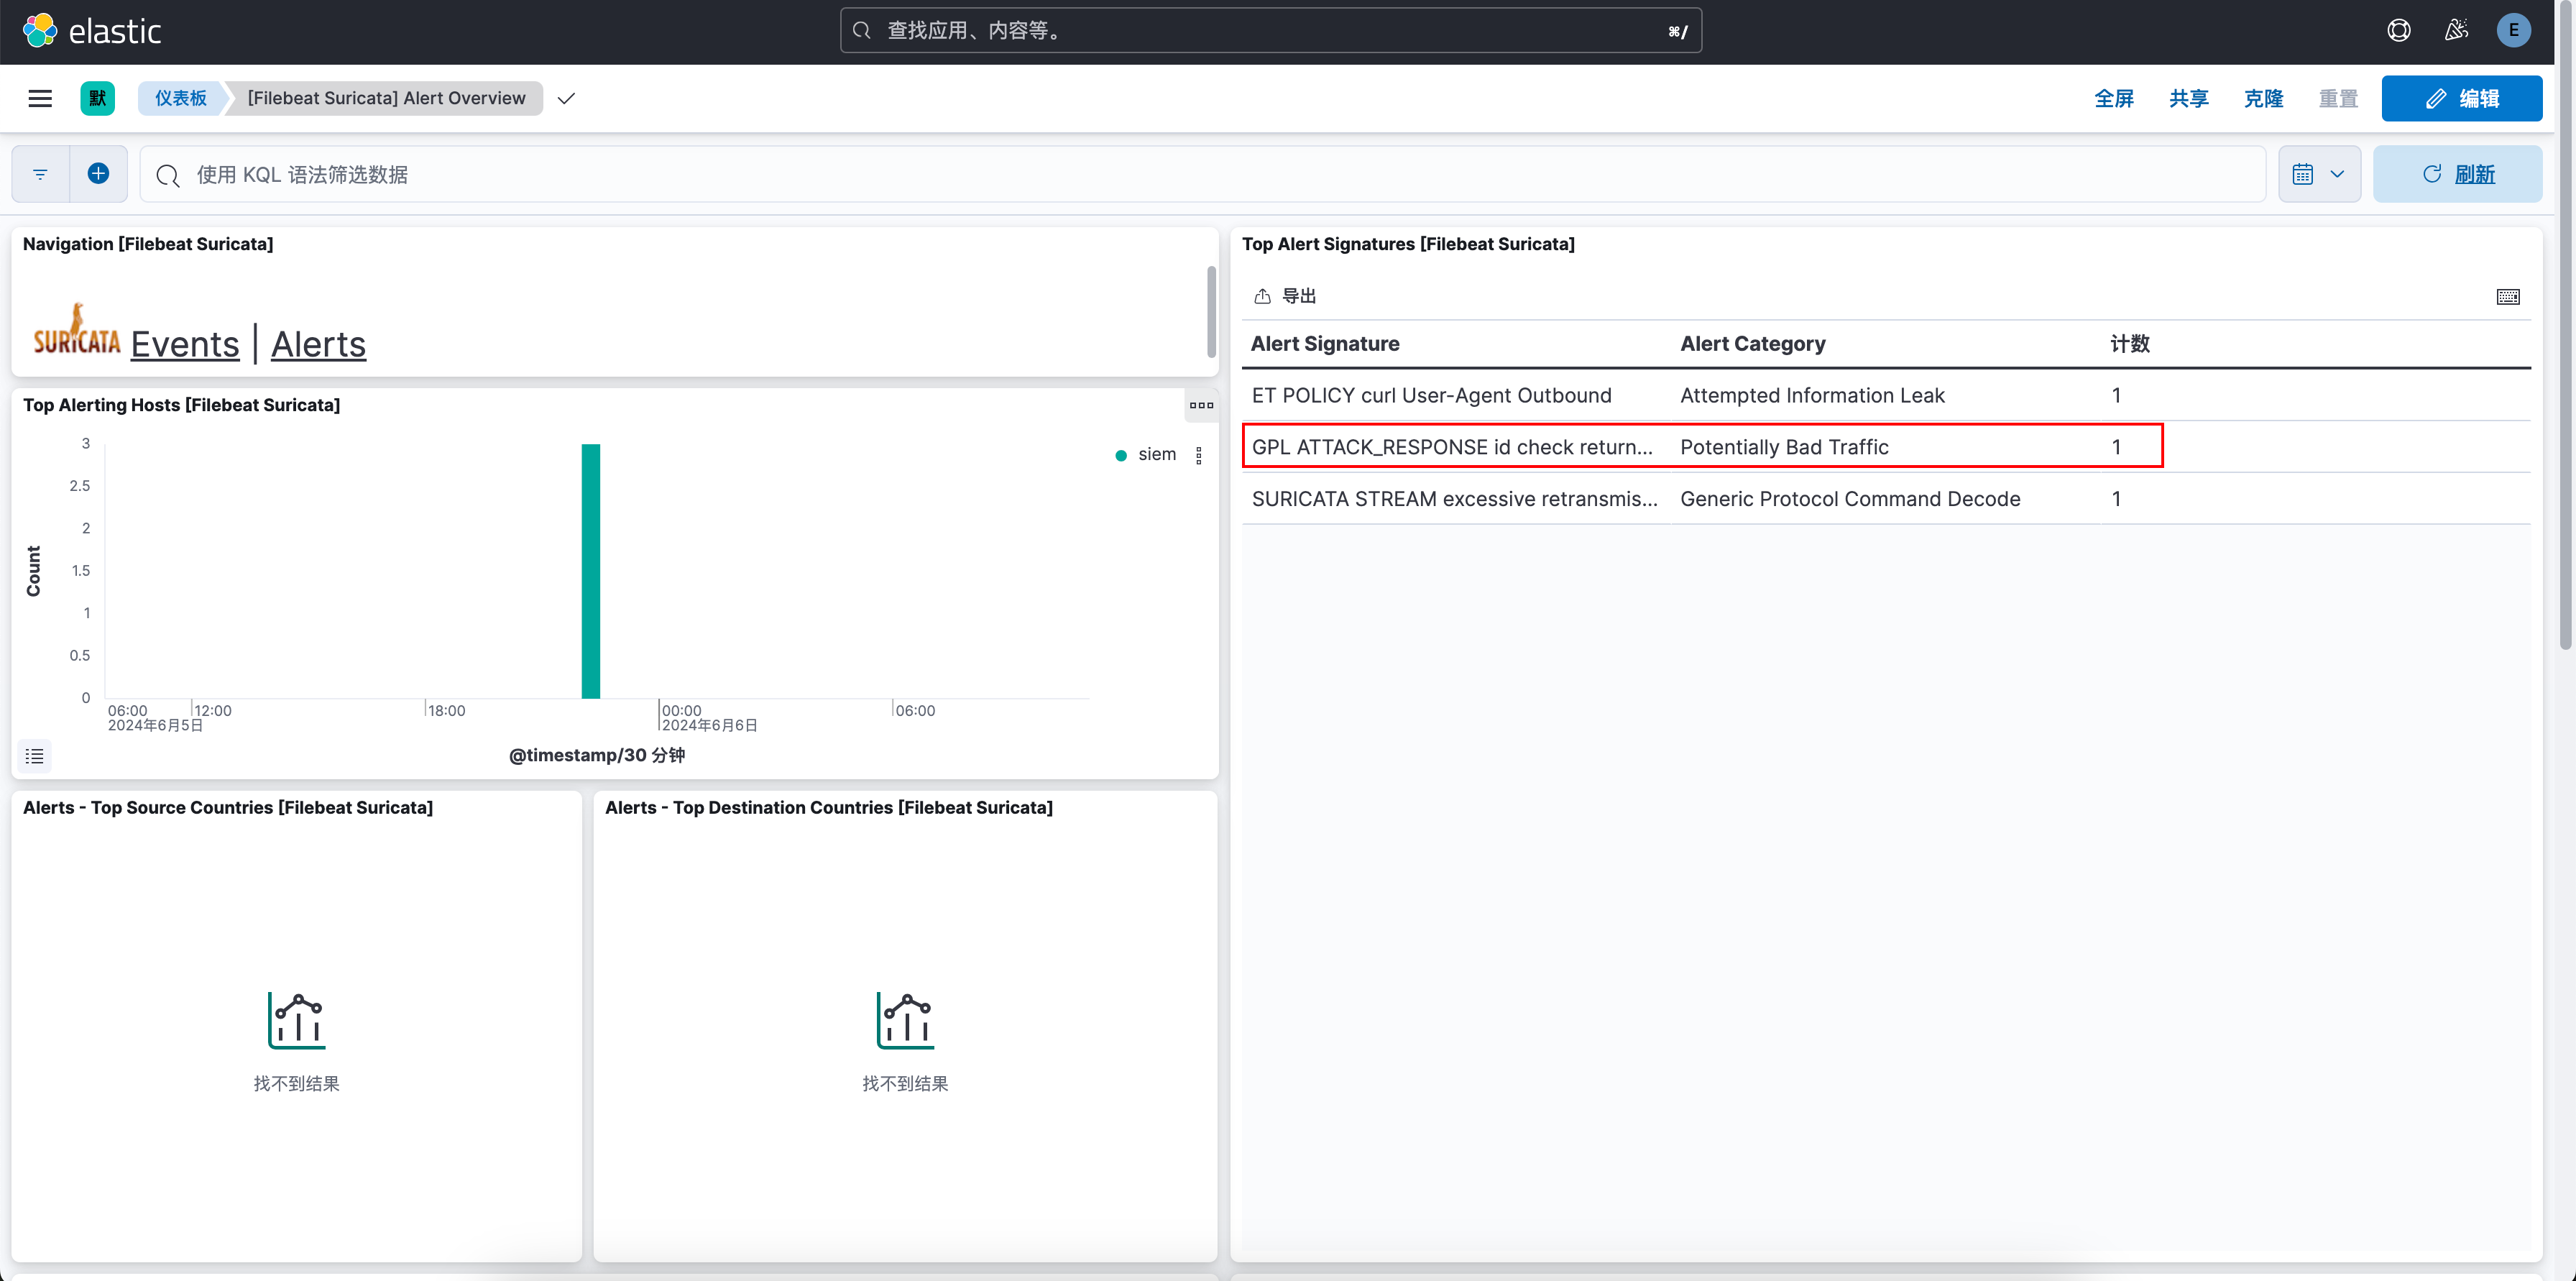
Task: Add a new filter with plus icon
Action: coord(98,174)
